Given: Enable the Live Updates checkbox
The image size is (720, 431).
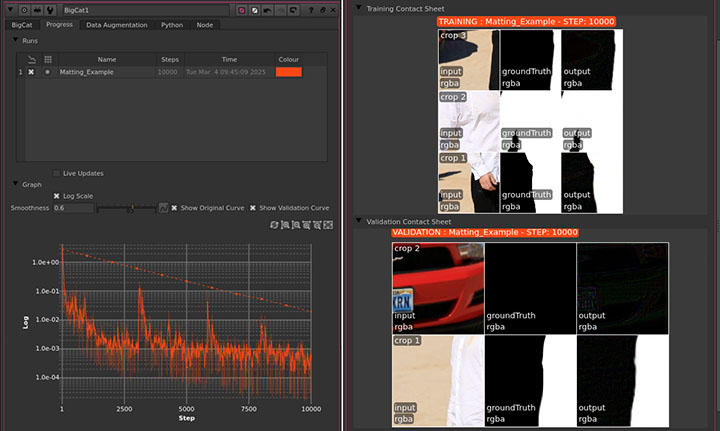Looking at the screenshot, I should pos(56,173).
